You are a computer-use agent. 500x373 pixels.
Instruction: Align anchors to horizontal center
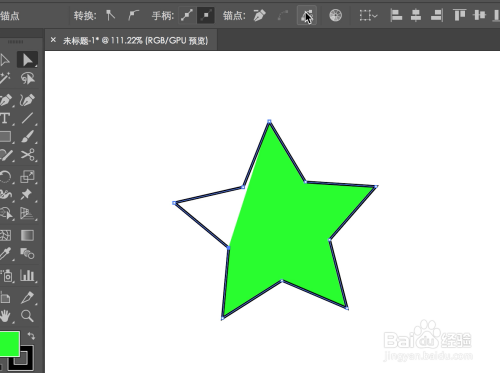416,15
